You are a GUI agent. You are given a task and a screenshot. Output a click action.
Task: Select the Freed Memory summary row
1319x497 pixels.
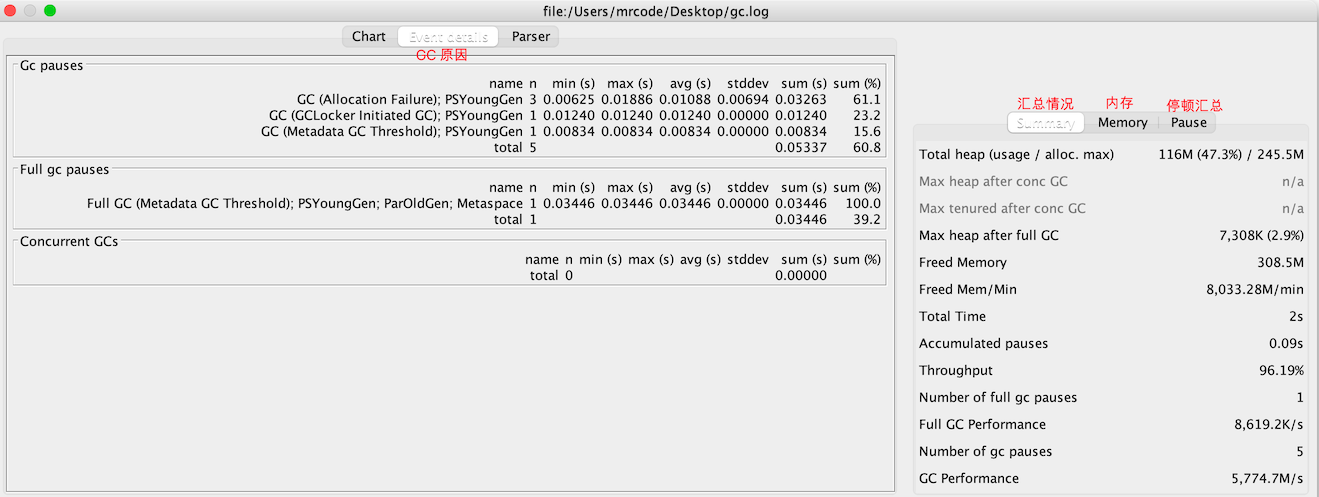[1110, 262]
